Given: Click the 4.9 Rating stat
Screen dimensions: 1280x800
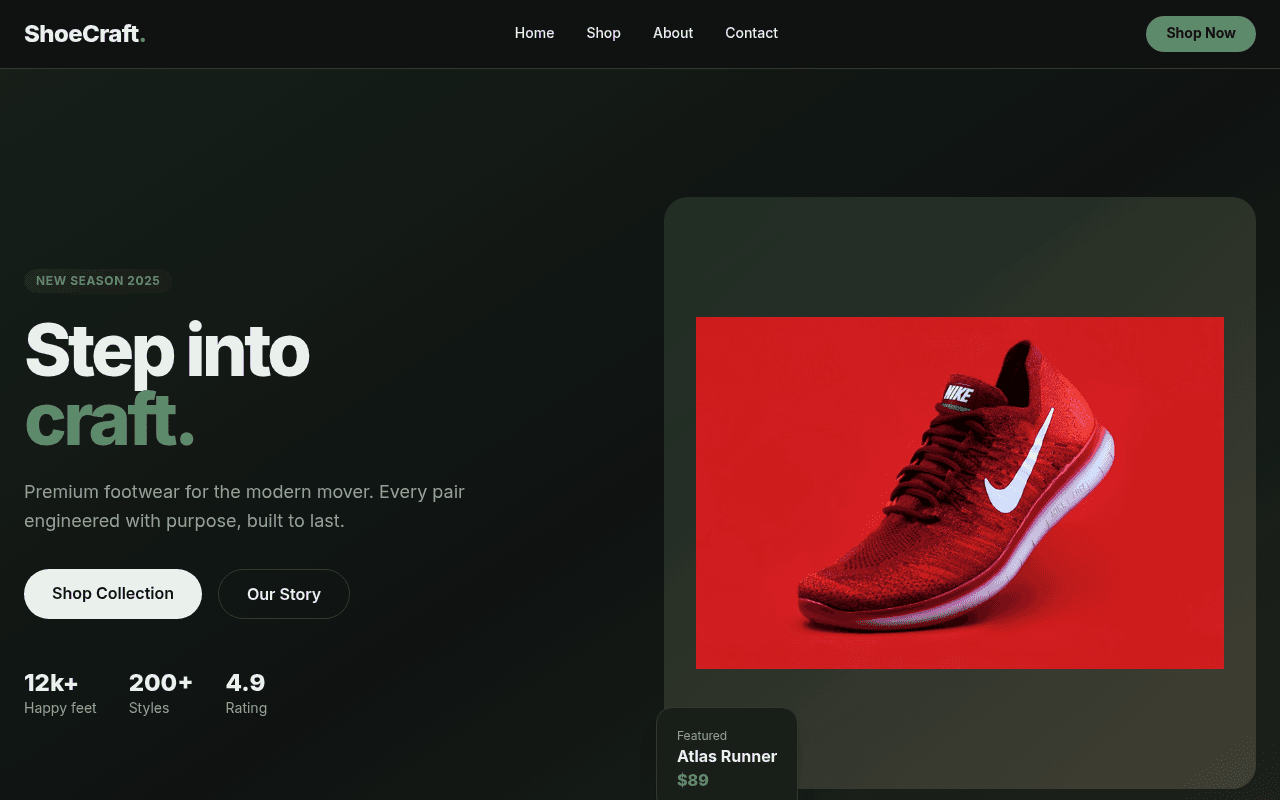Looking at the screenshot, I should [246, 694].
